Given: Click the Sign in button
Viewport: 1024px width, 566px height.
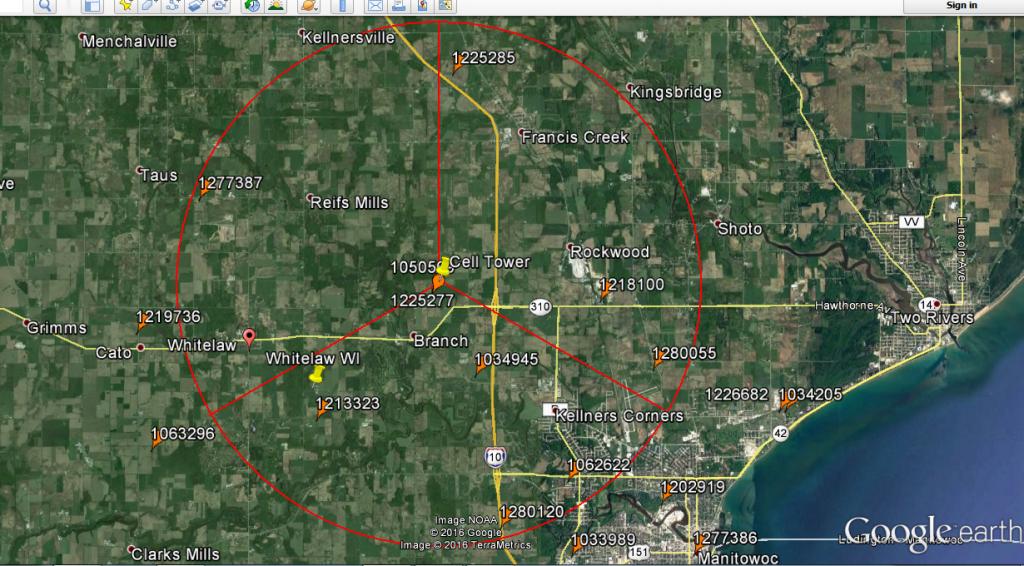Looking at the screenshot, I should point(962,6).
